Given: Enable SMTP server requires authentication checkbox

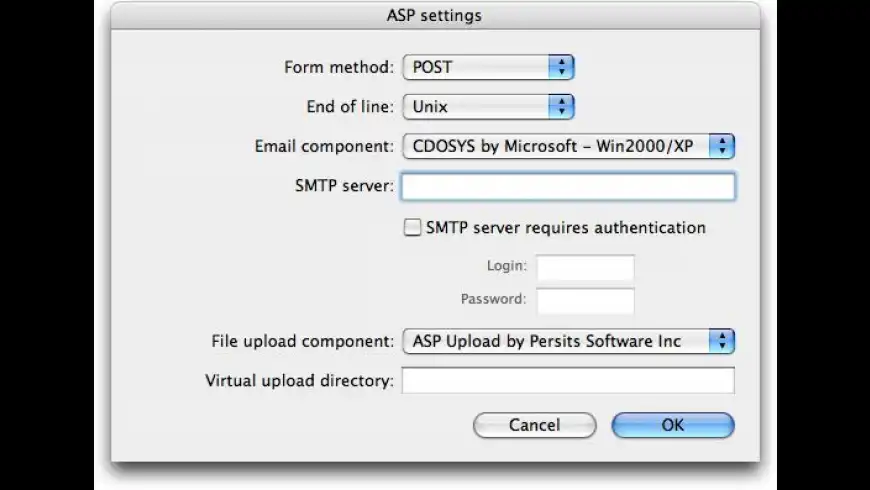Looking at the screenshot, I should (412, 228).
